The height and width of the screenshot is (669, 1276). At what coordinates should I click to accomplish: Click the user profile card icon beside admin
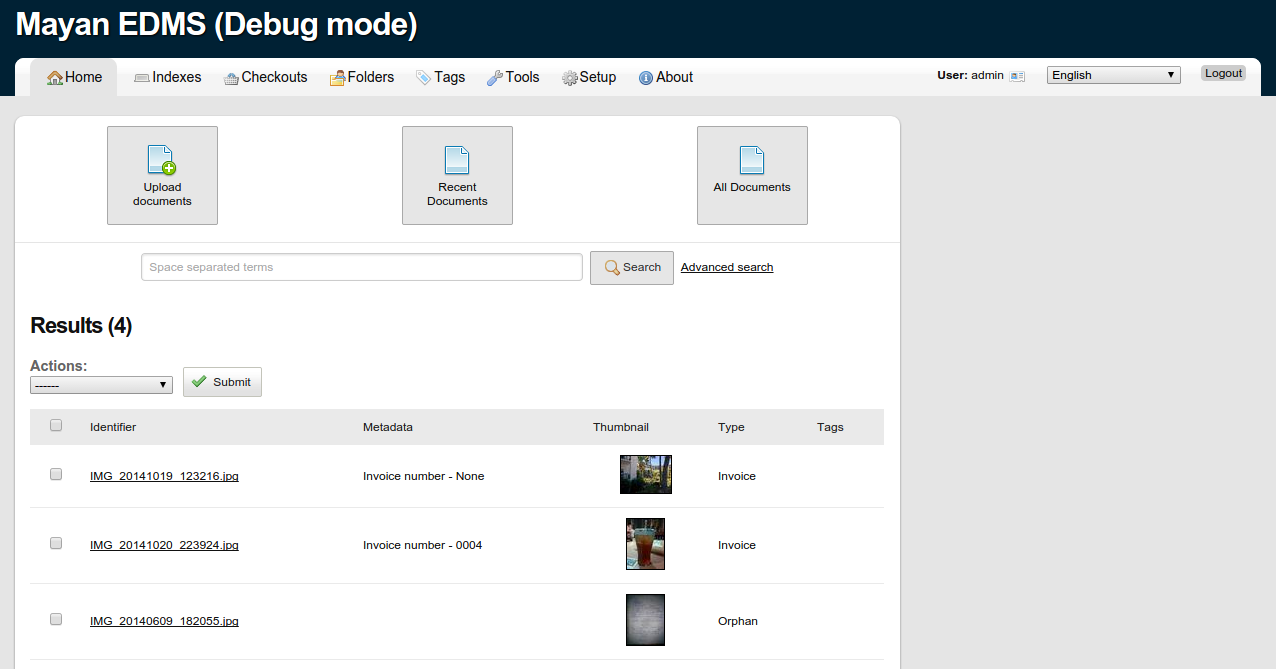point(1017,76)
